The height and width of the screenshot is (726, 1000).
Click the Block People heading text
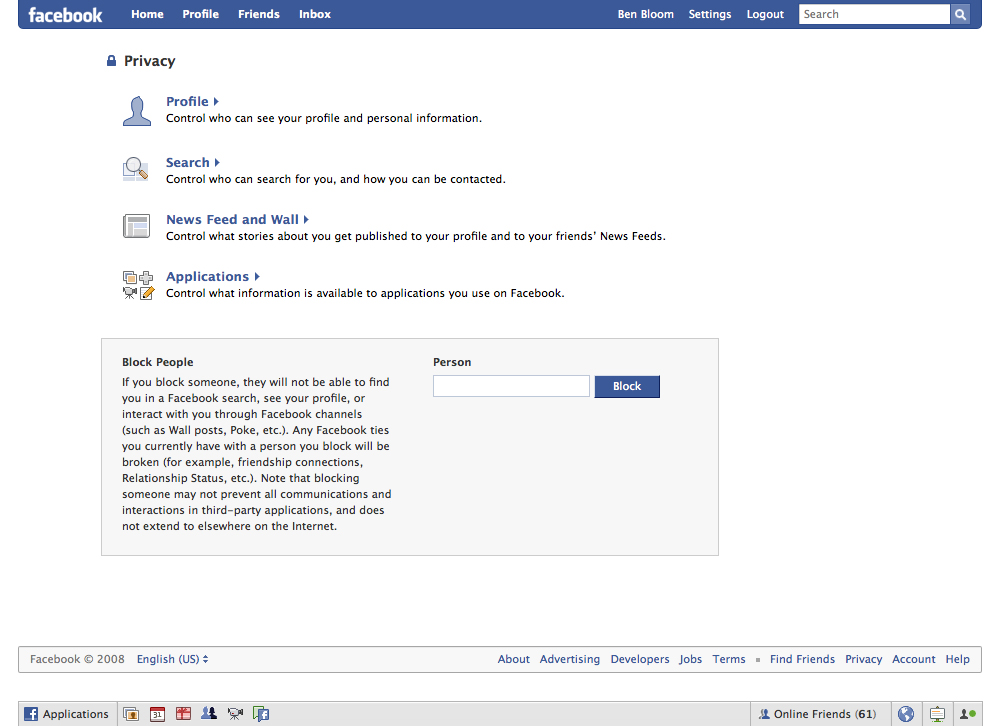pos(158,362)
